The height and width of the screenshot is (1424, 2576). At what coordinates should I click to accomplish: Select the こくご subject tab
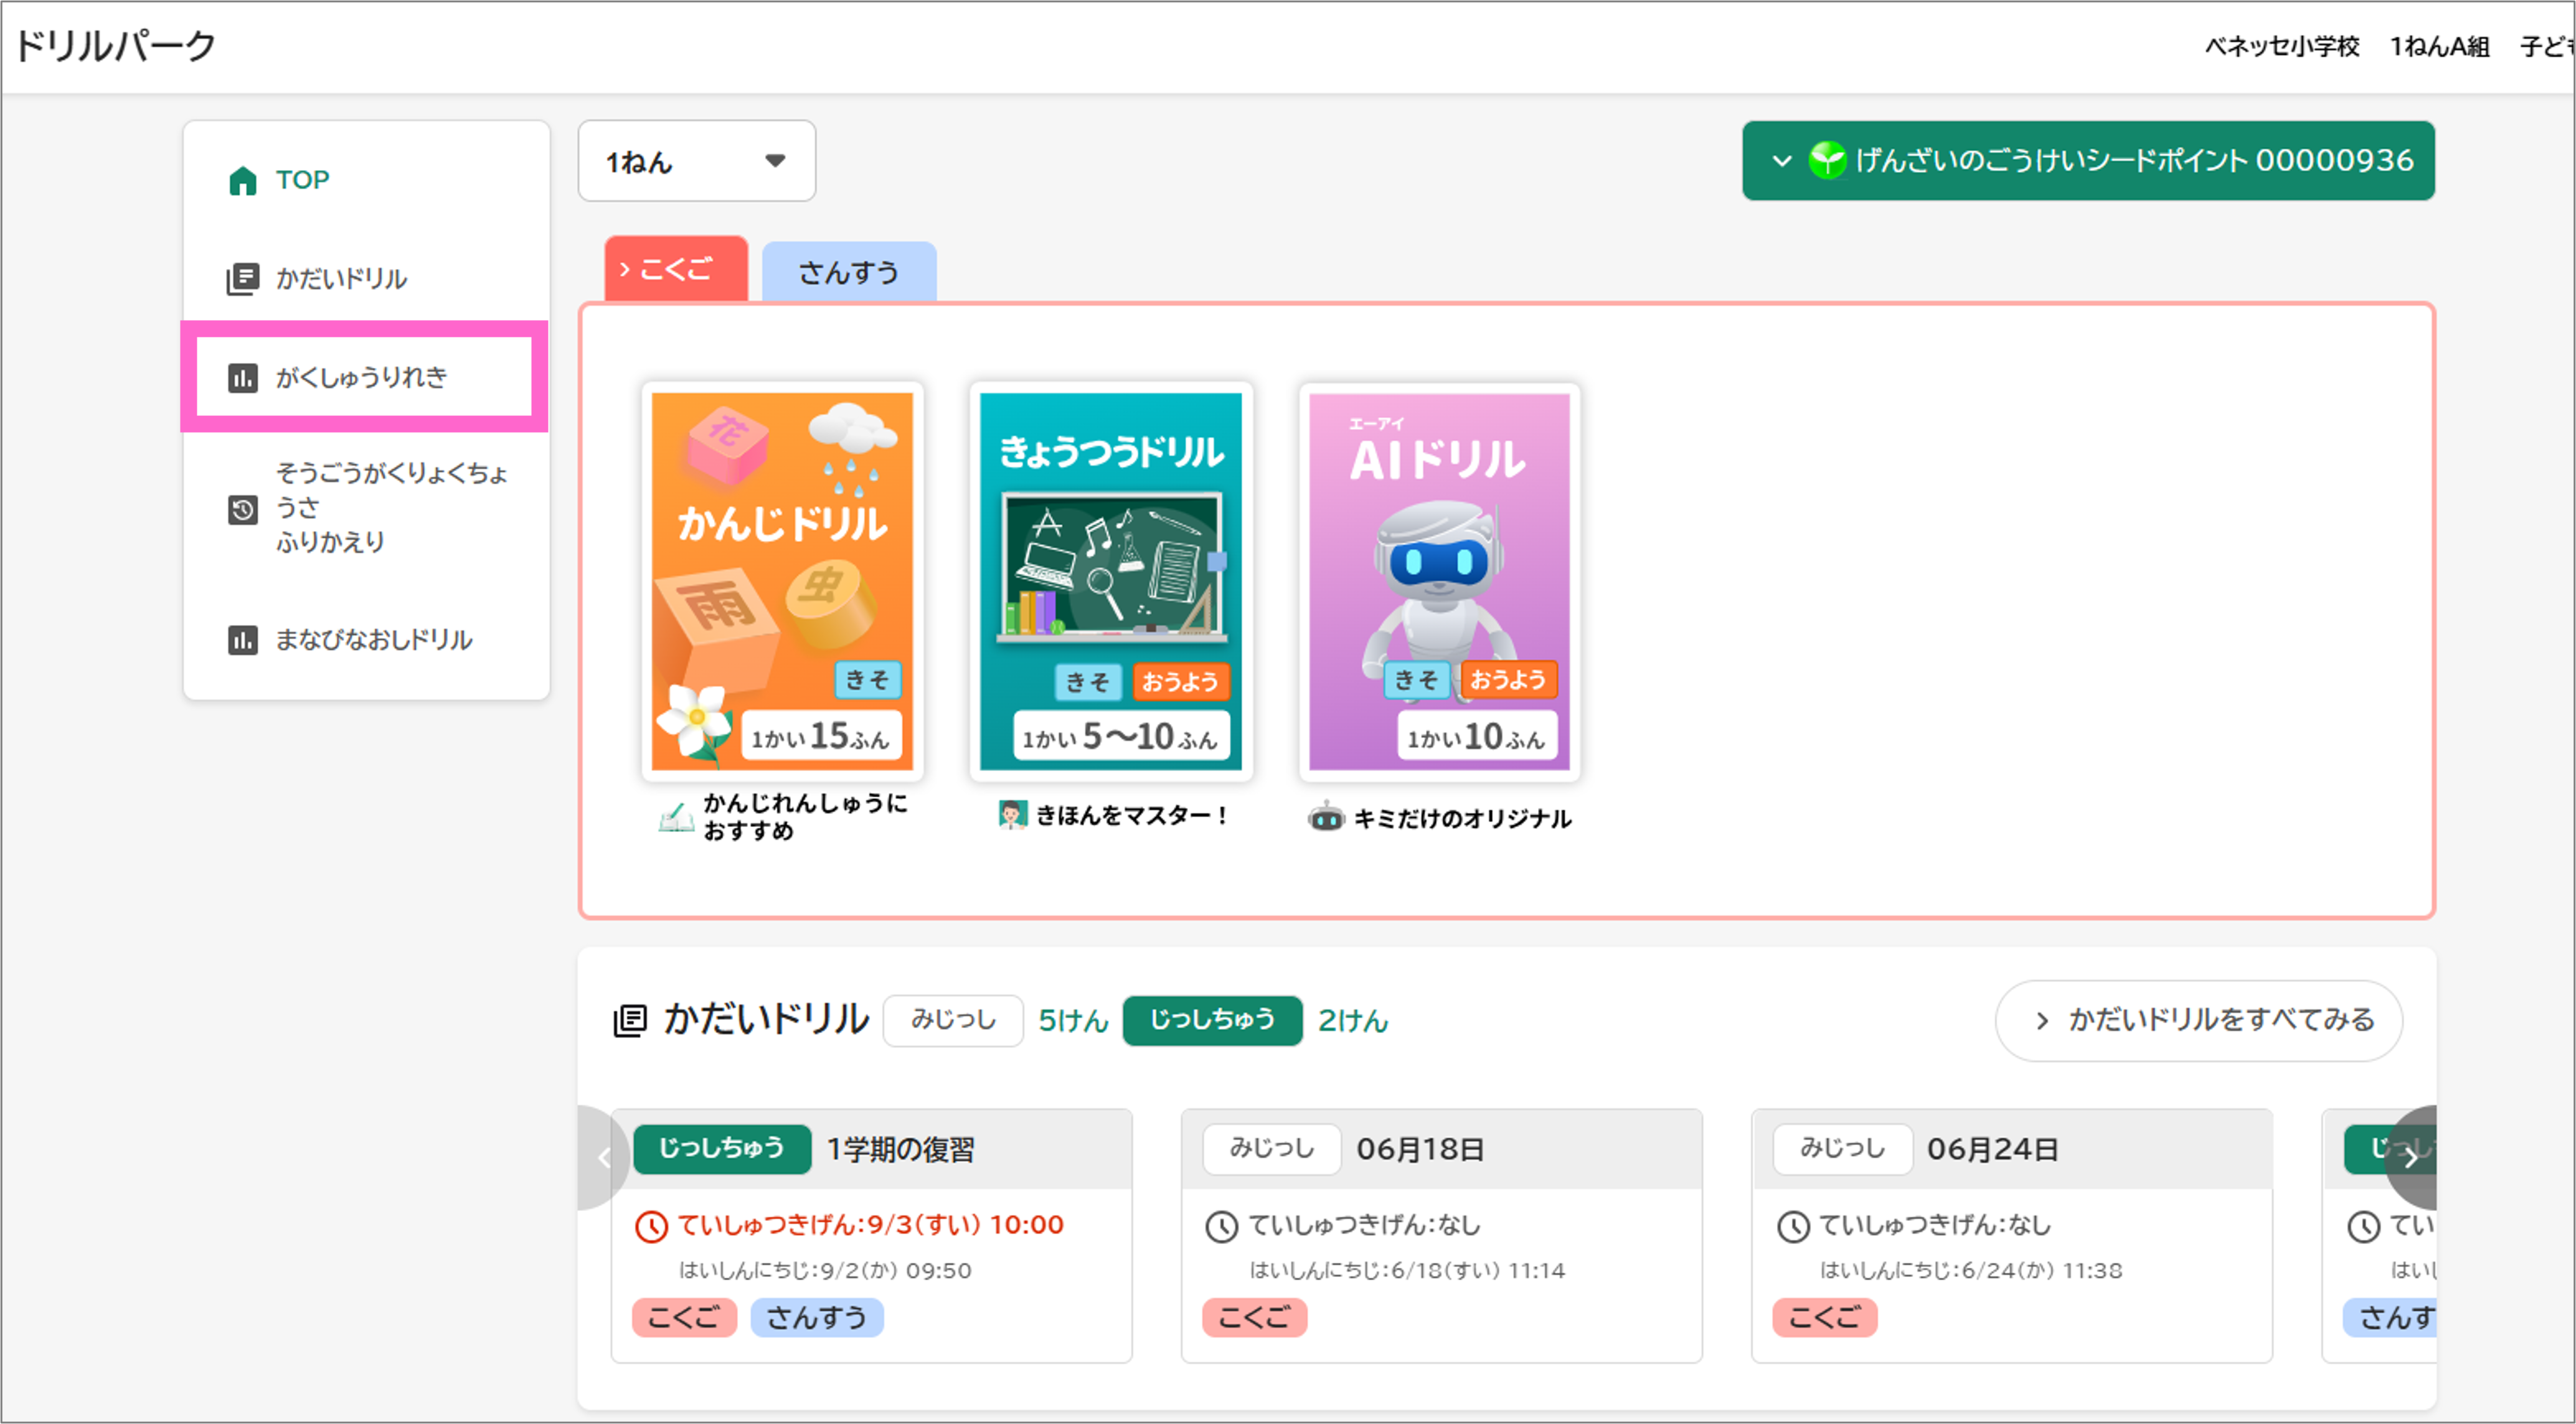pos(676,269)
